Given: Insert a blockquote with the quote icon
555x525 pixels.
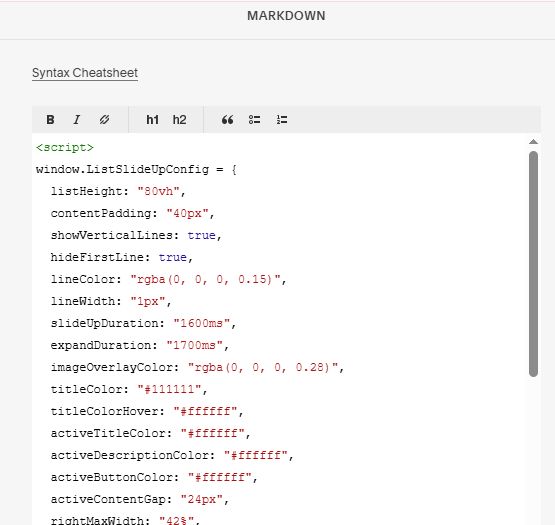Looking at the screenshot, I should pos(227,120).
